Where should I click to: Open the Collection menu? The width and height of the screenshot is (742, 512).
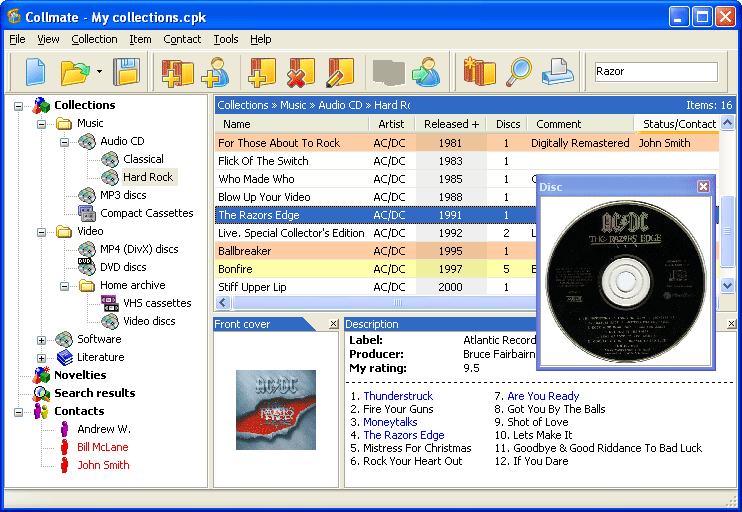pos(94,39)
